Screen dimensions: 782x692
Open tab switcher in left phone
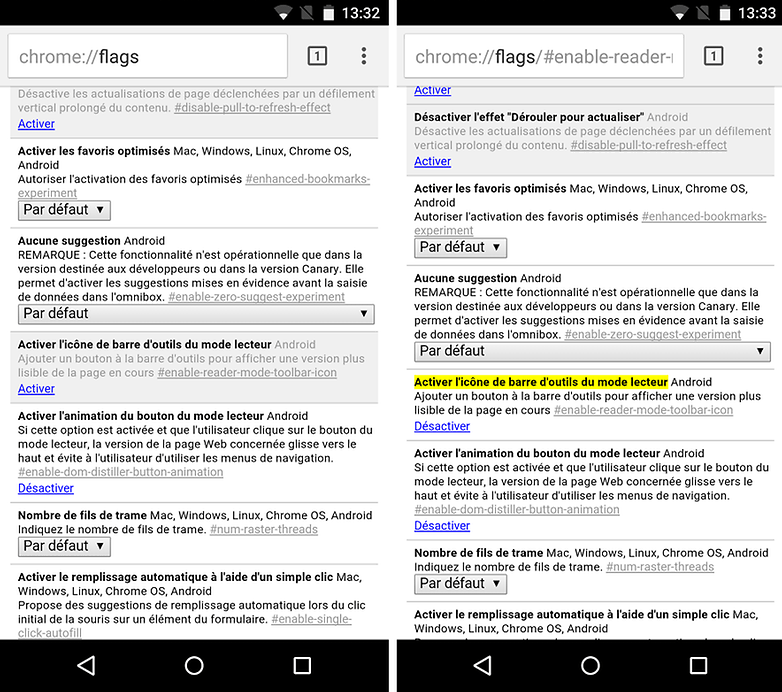click(317, 56)
